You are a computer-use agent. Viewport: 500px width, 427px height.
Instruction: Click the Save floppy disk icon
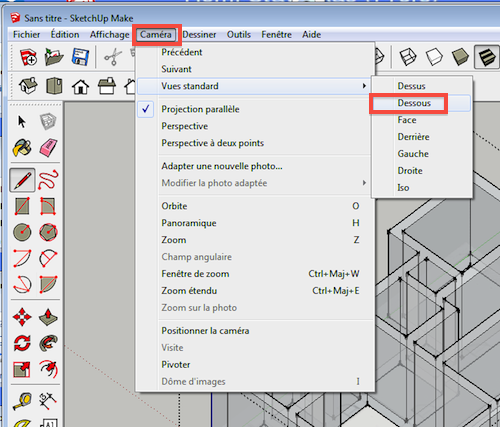pyautogui.click(x=80, y=57)
